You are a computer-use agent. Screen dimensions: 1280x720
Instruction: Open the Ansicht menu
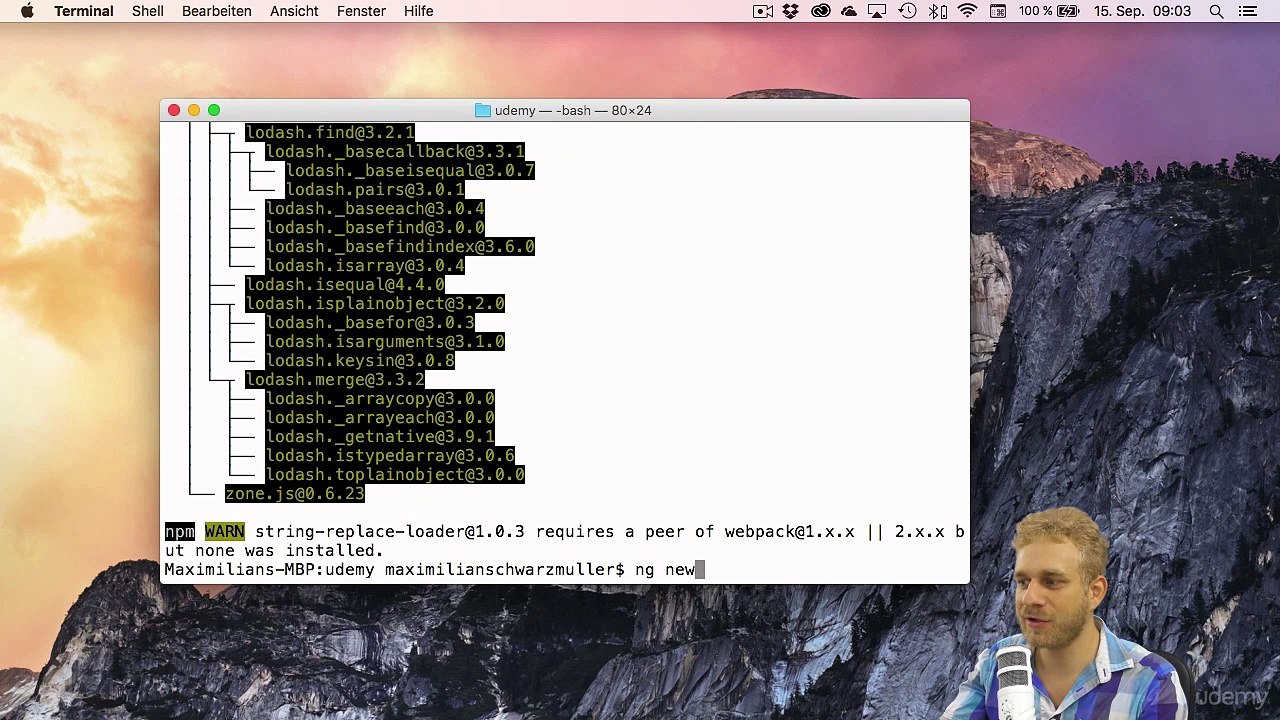294,11
